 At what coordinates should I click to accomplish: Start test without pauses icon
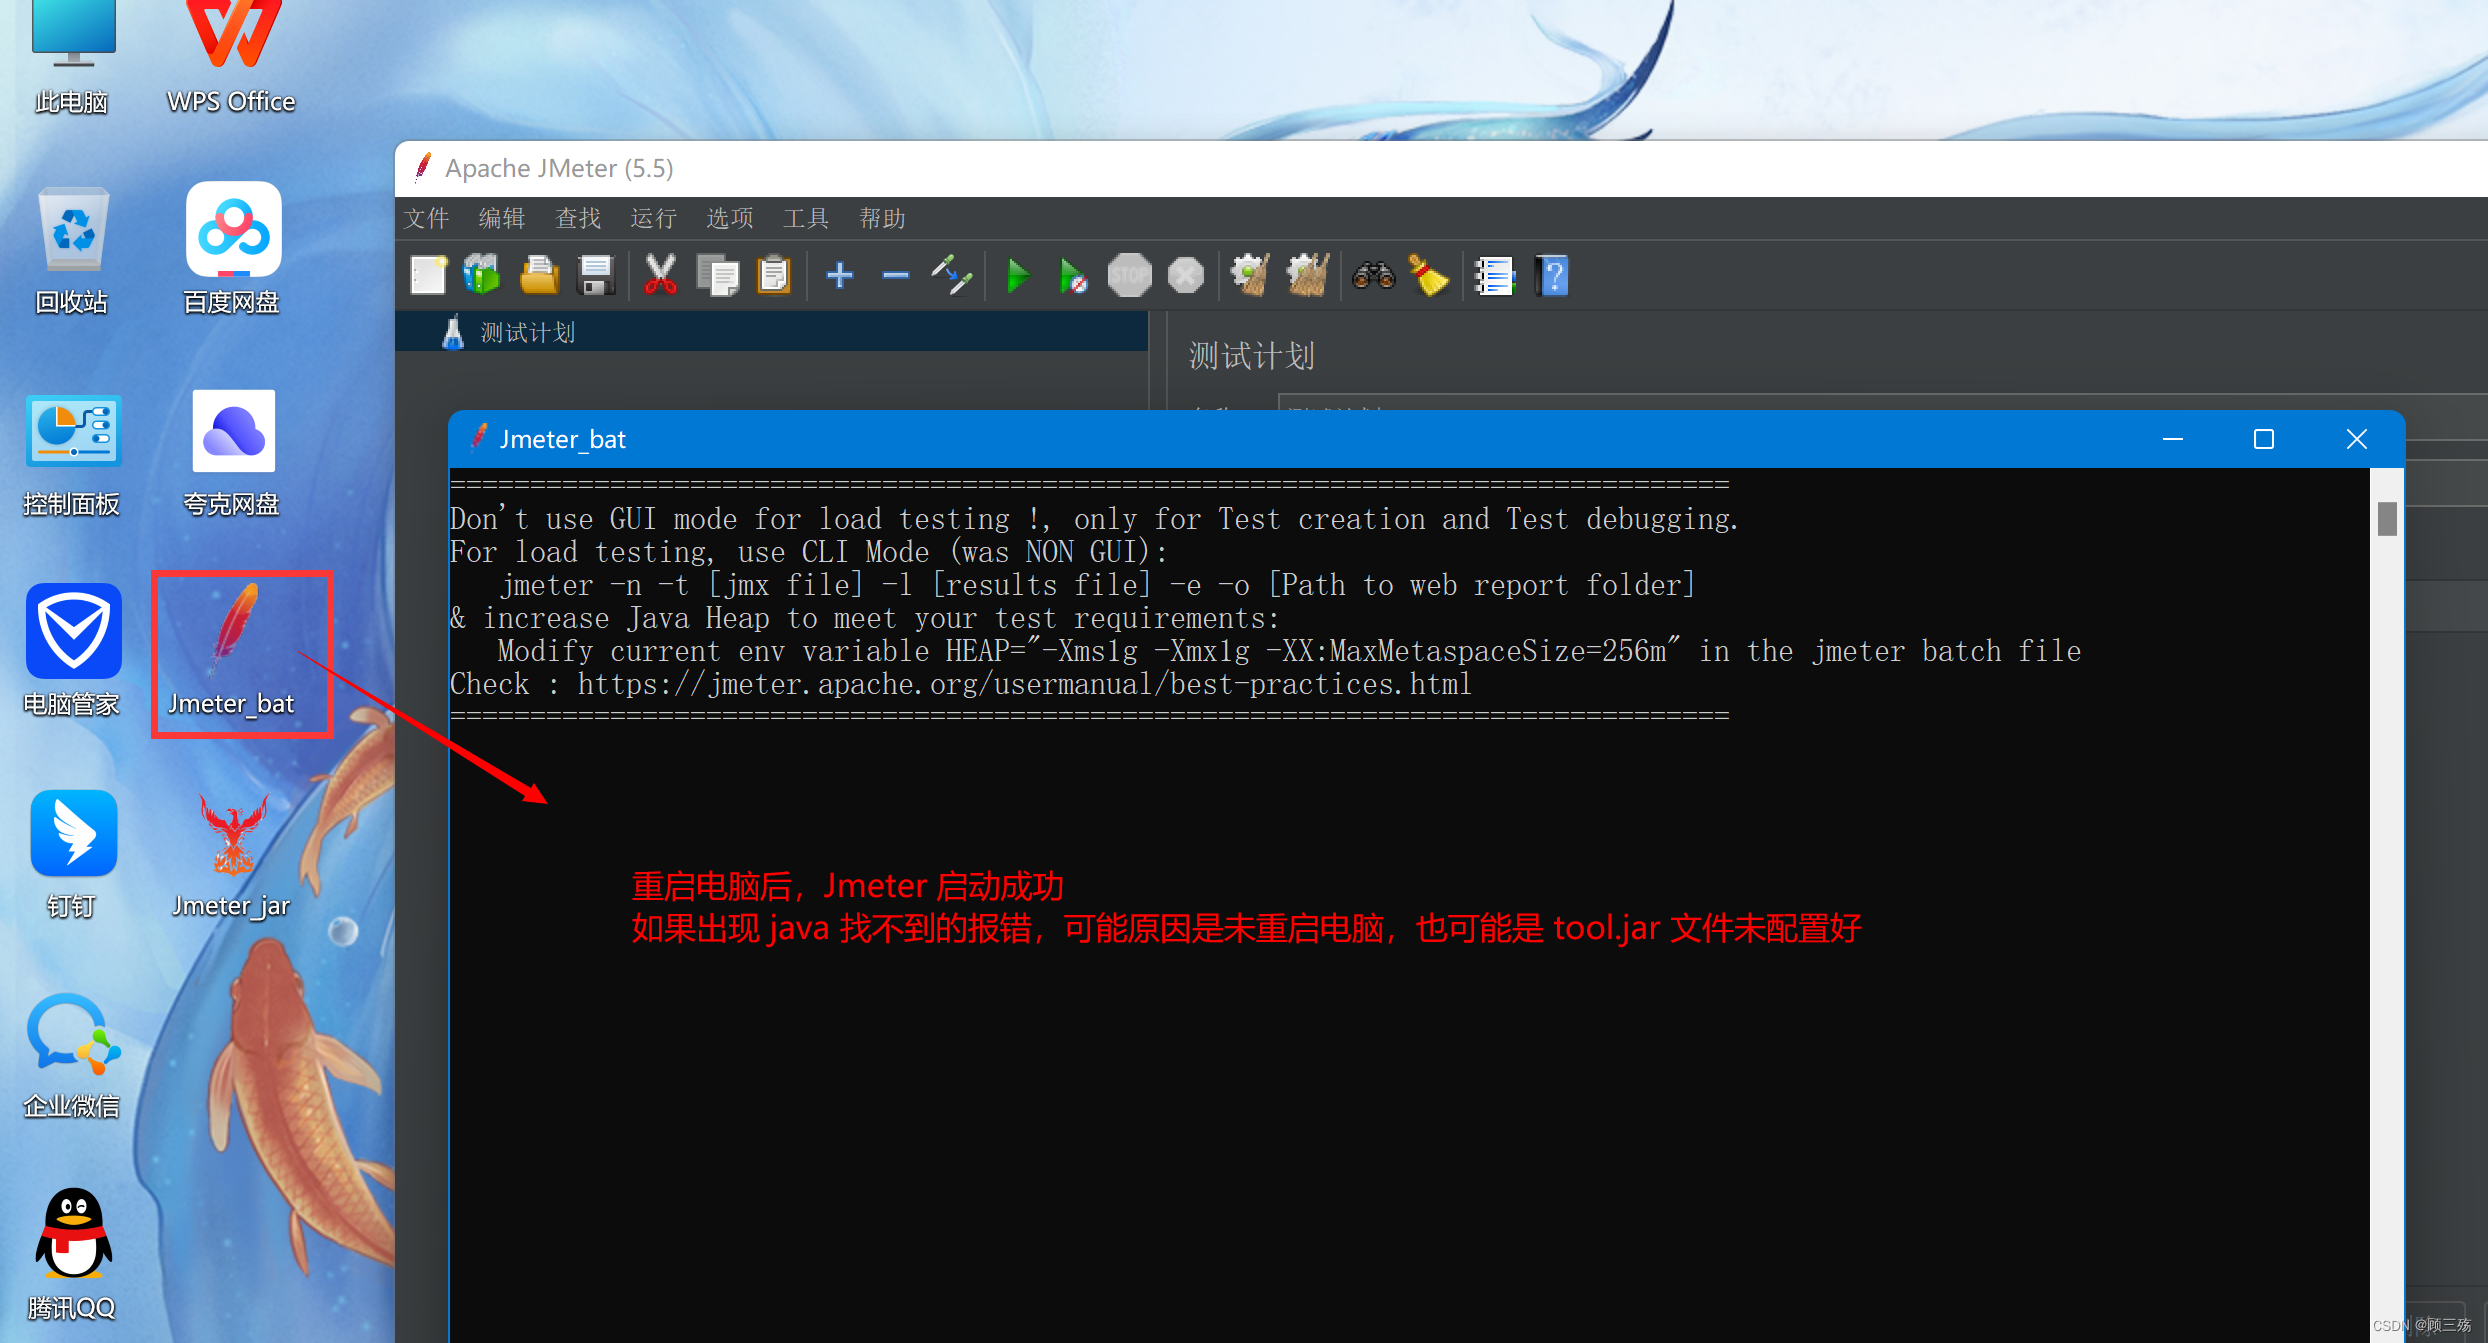[x=1073, y=275]
